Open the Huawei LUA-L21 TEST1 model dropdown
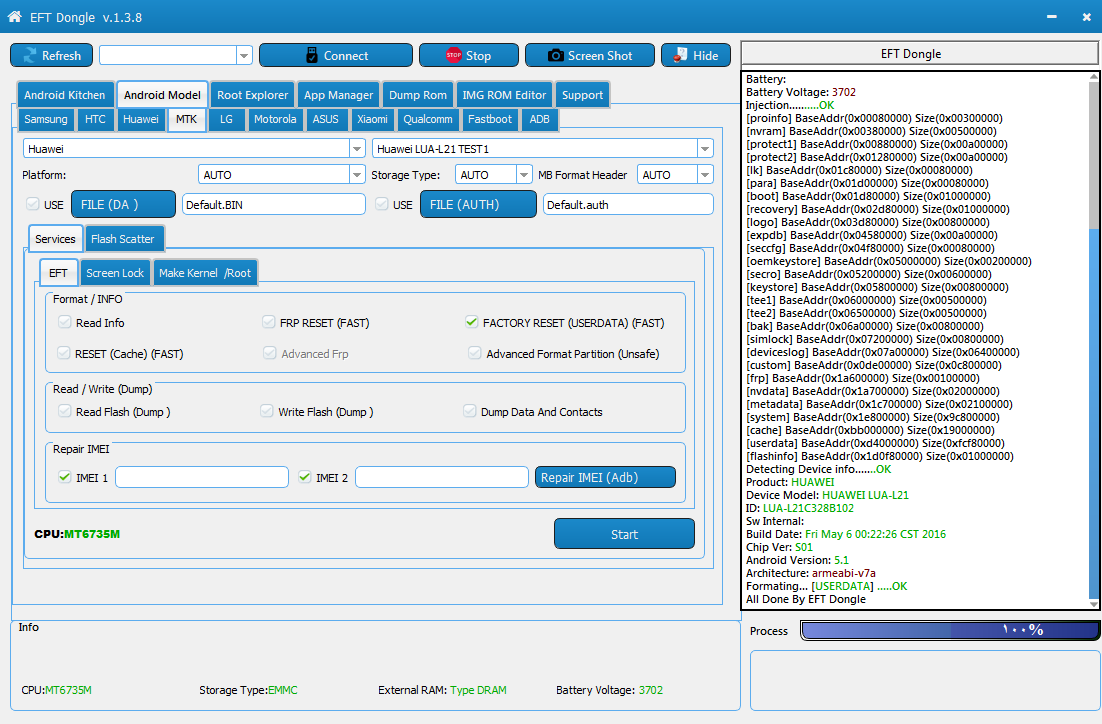 coord(705,149)
